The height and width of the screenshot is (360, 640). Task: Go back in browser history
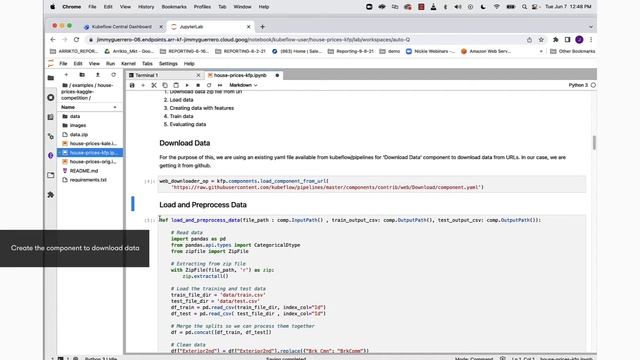53,40
